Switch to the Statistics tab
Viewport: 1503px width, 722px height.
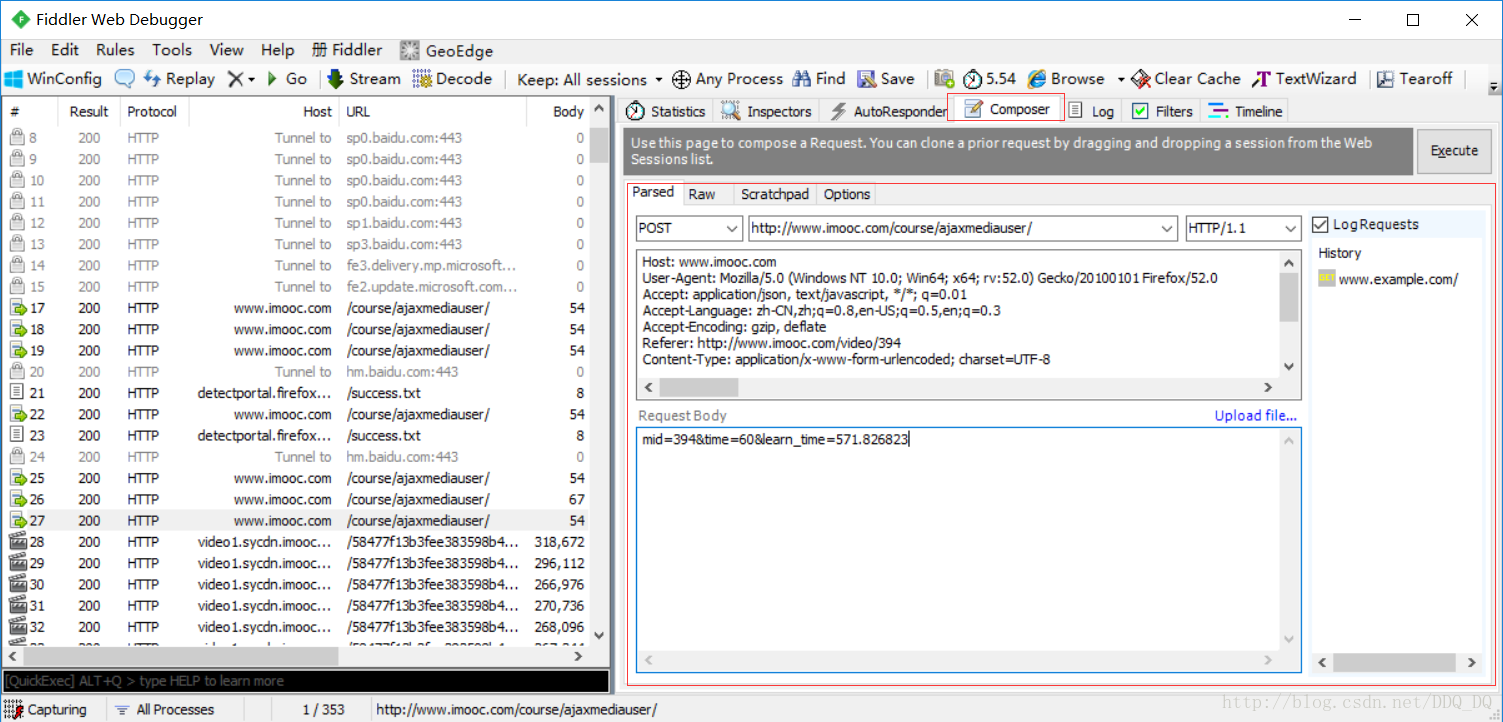coord(666,111)
